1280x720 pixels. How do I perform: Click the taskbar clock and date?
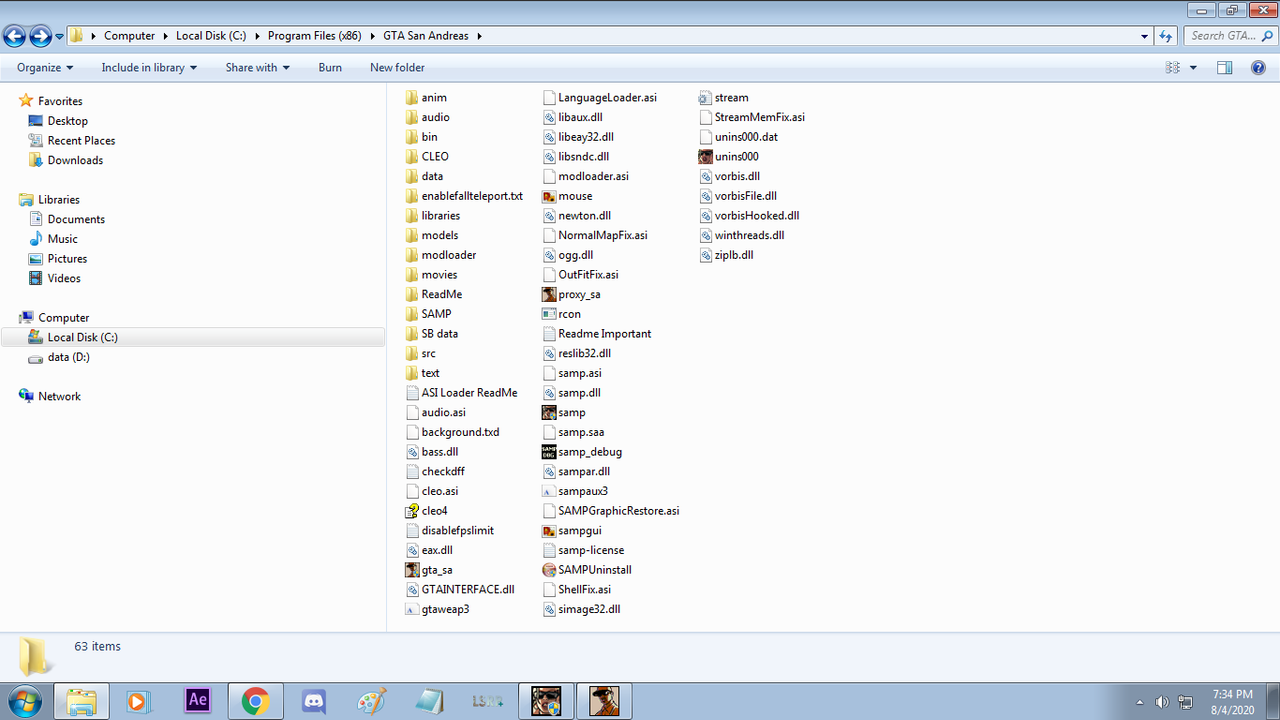pos(1231,701)
